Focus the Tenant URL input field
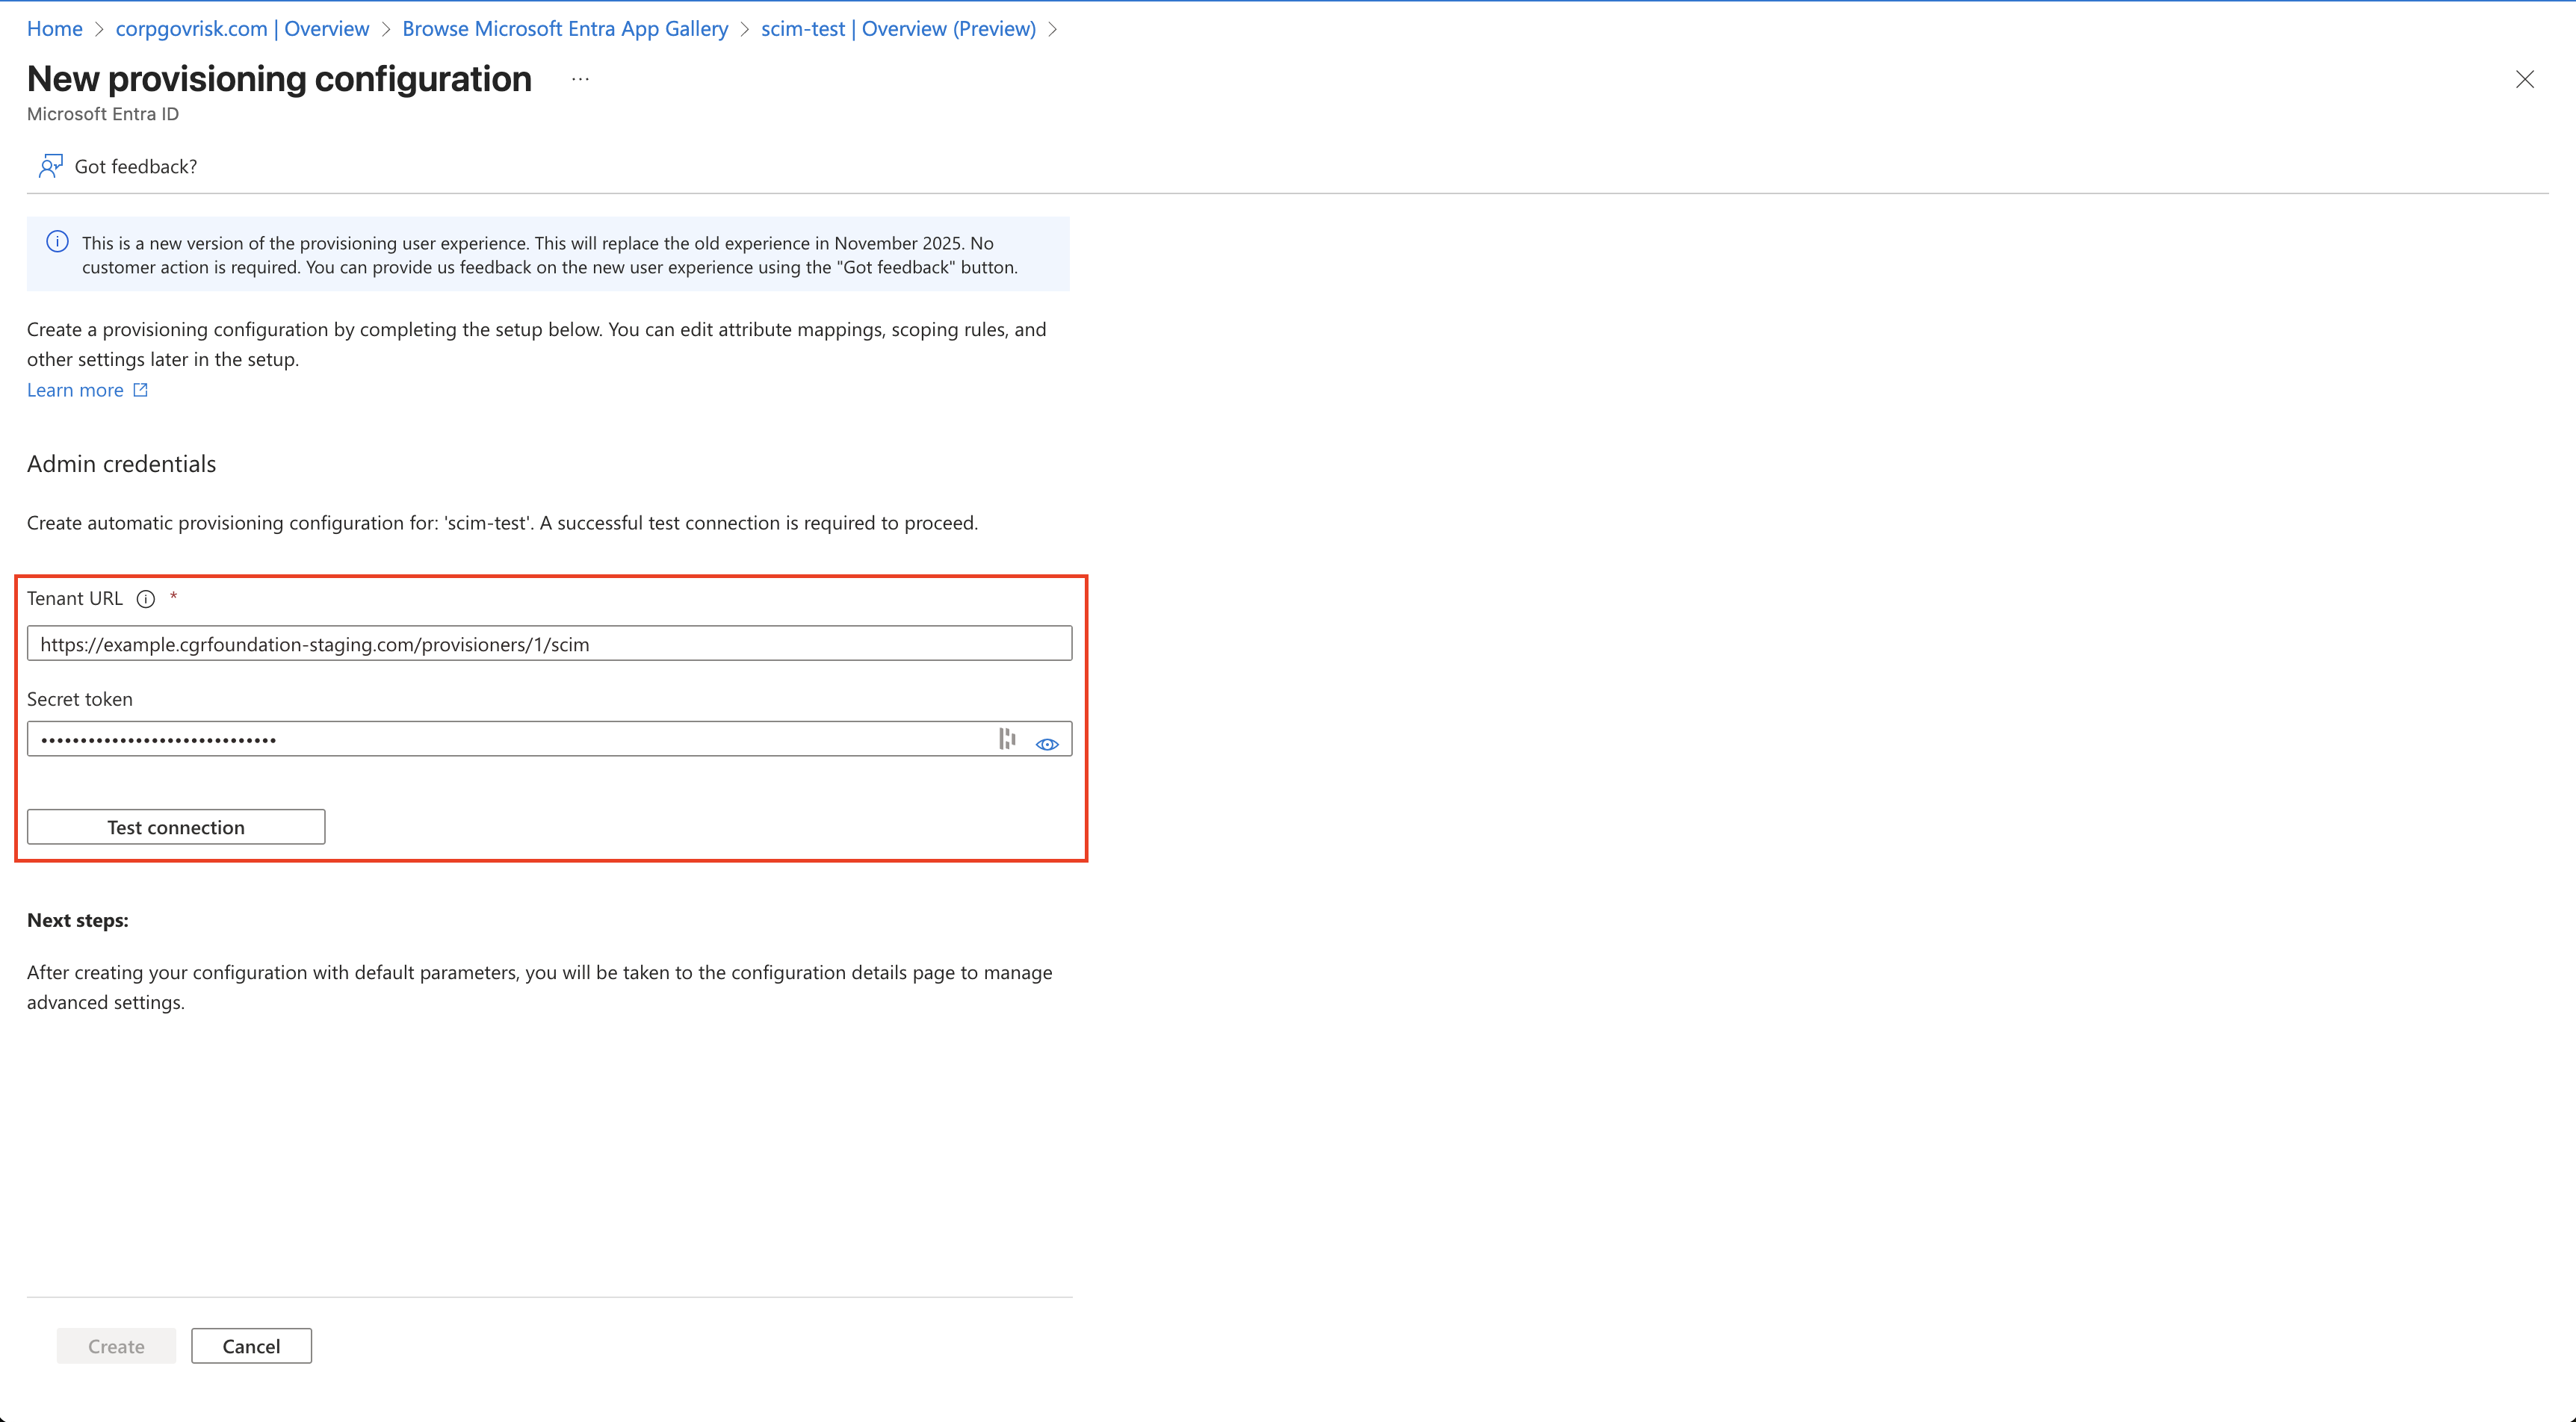The width and height of the screenshot is (2576, 1422). click(x=548, y=644)
